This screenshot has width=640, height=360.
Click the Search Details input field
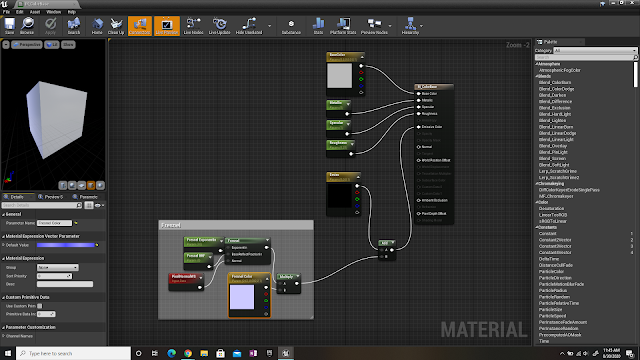pos(42,205)
